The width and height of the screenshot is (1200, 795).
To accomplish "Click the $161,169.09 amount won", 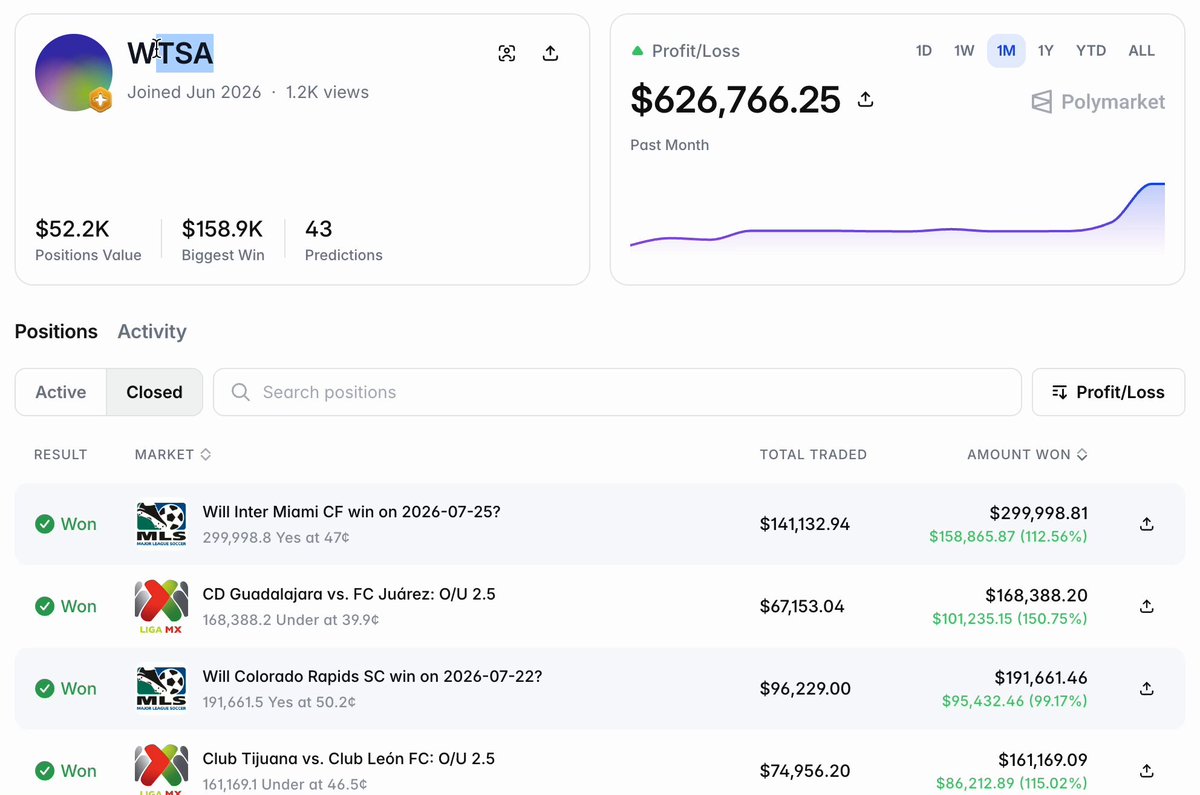I will (1043, 759).
